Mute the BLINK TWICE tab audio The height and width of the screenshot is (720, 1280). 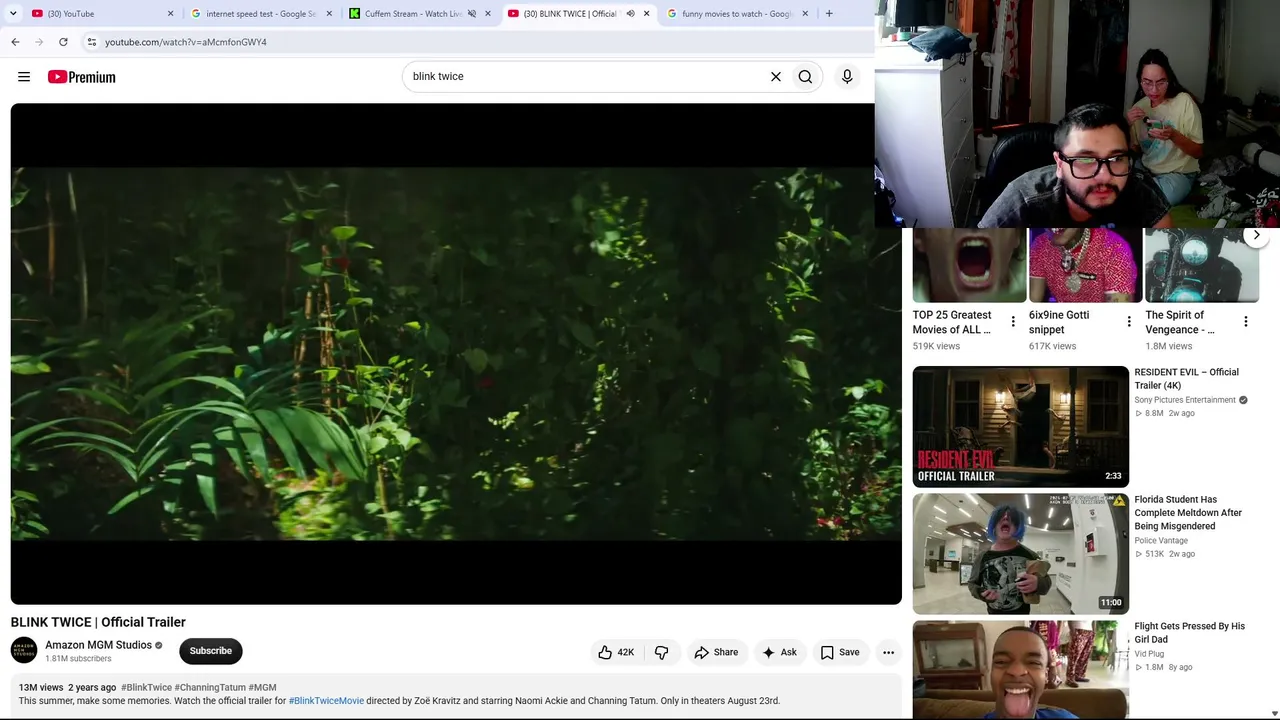click(x=630, y=13)
